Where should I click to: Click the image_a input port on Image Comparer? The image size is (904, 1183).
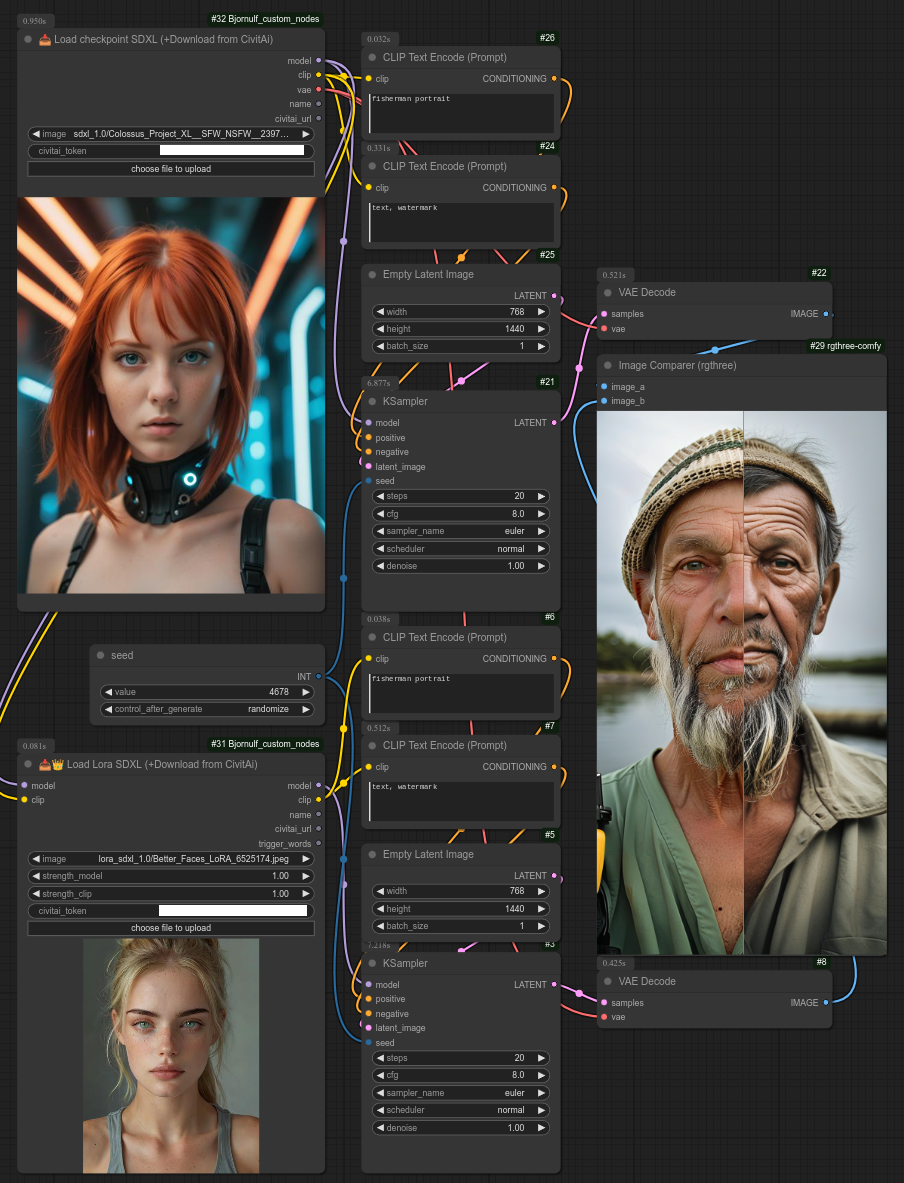tap(604, 387)
